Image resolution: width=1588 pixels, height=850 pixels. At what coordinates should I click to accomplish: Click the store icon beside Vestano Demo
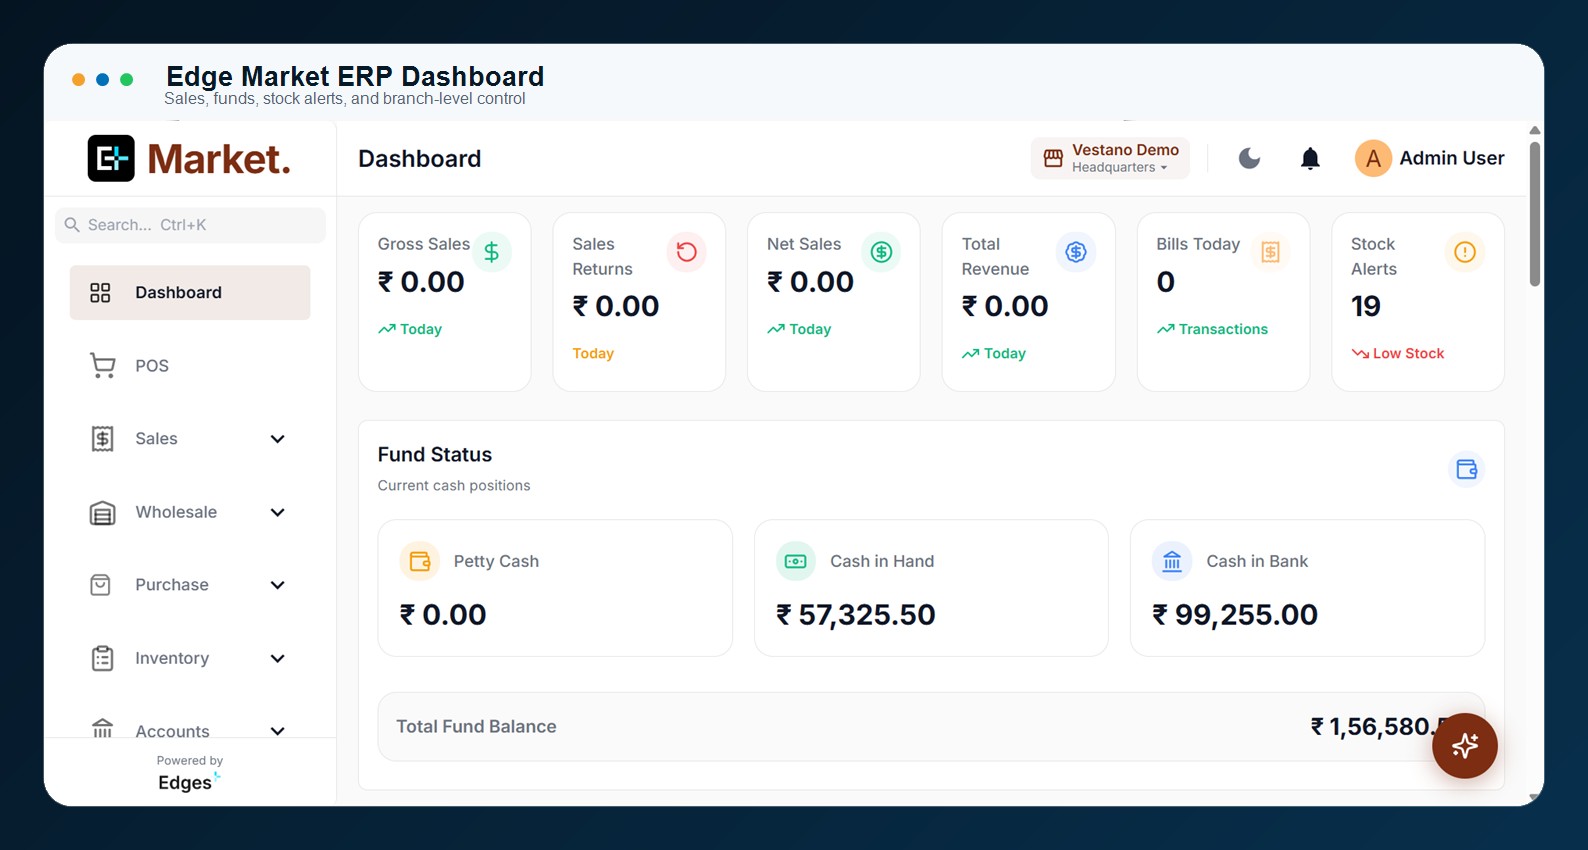point(1053,158)
